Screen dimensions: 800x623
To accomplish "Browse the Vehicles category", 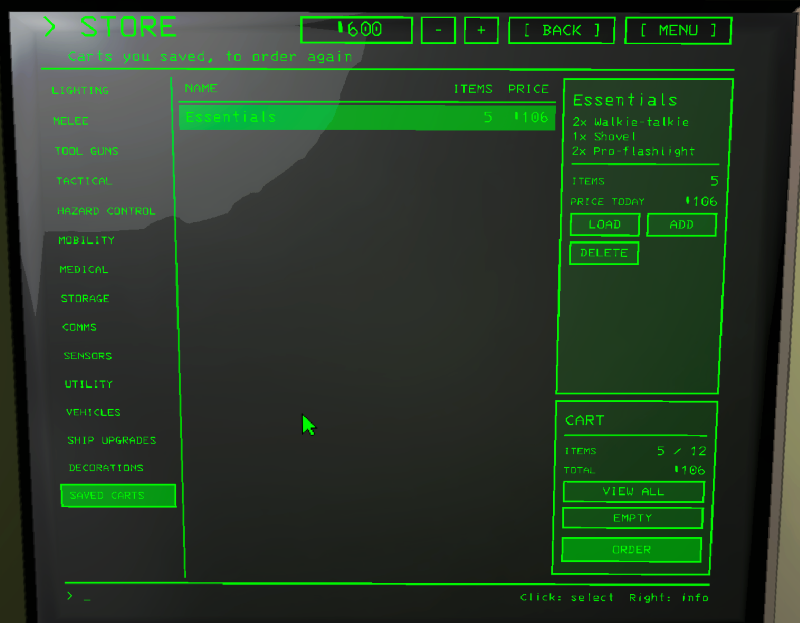I will (x=93, y=412).
